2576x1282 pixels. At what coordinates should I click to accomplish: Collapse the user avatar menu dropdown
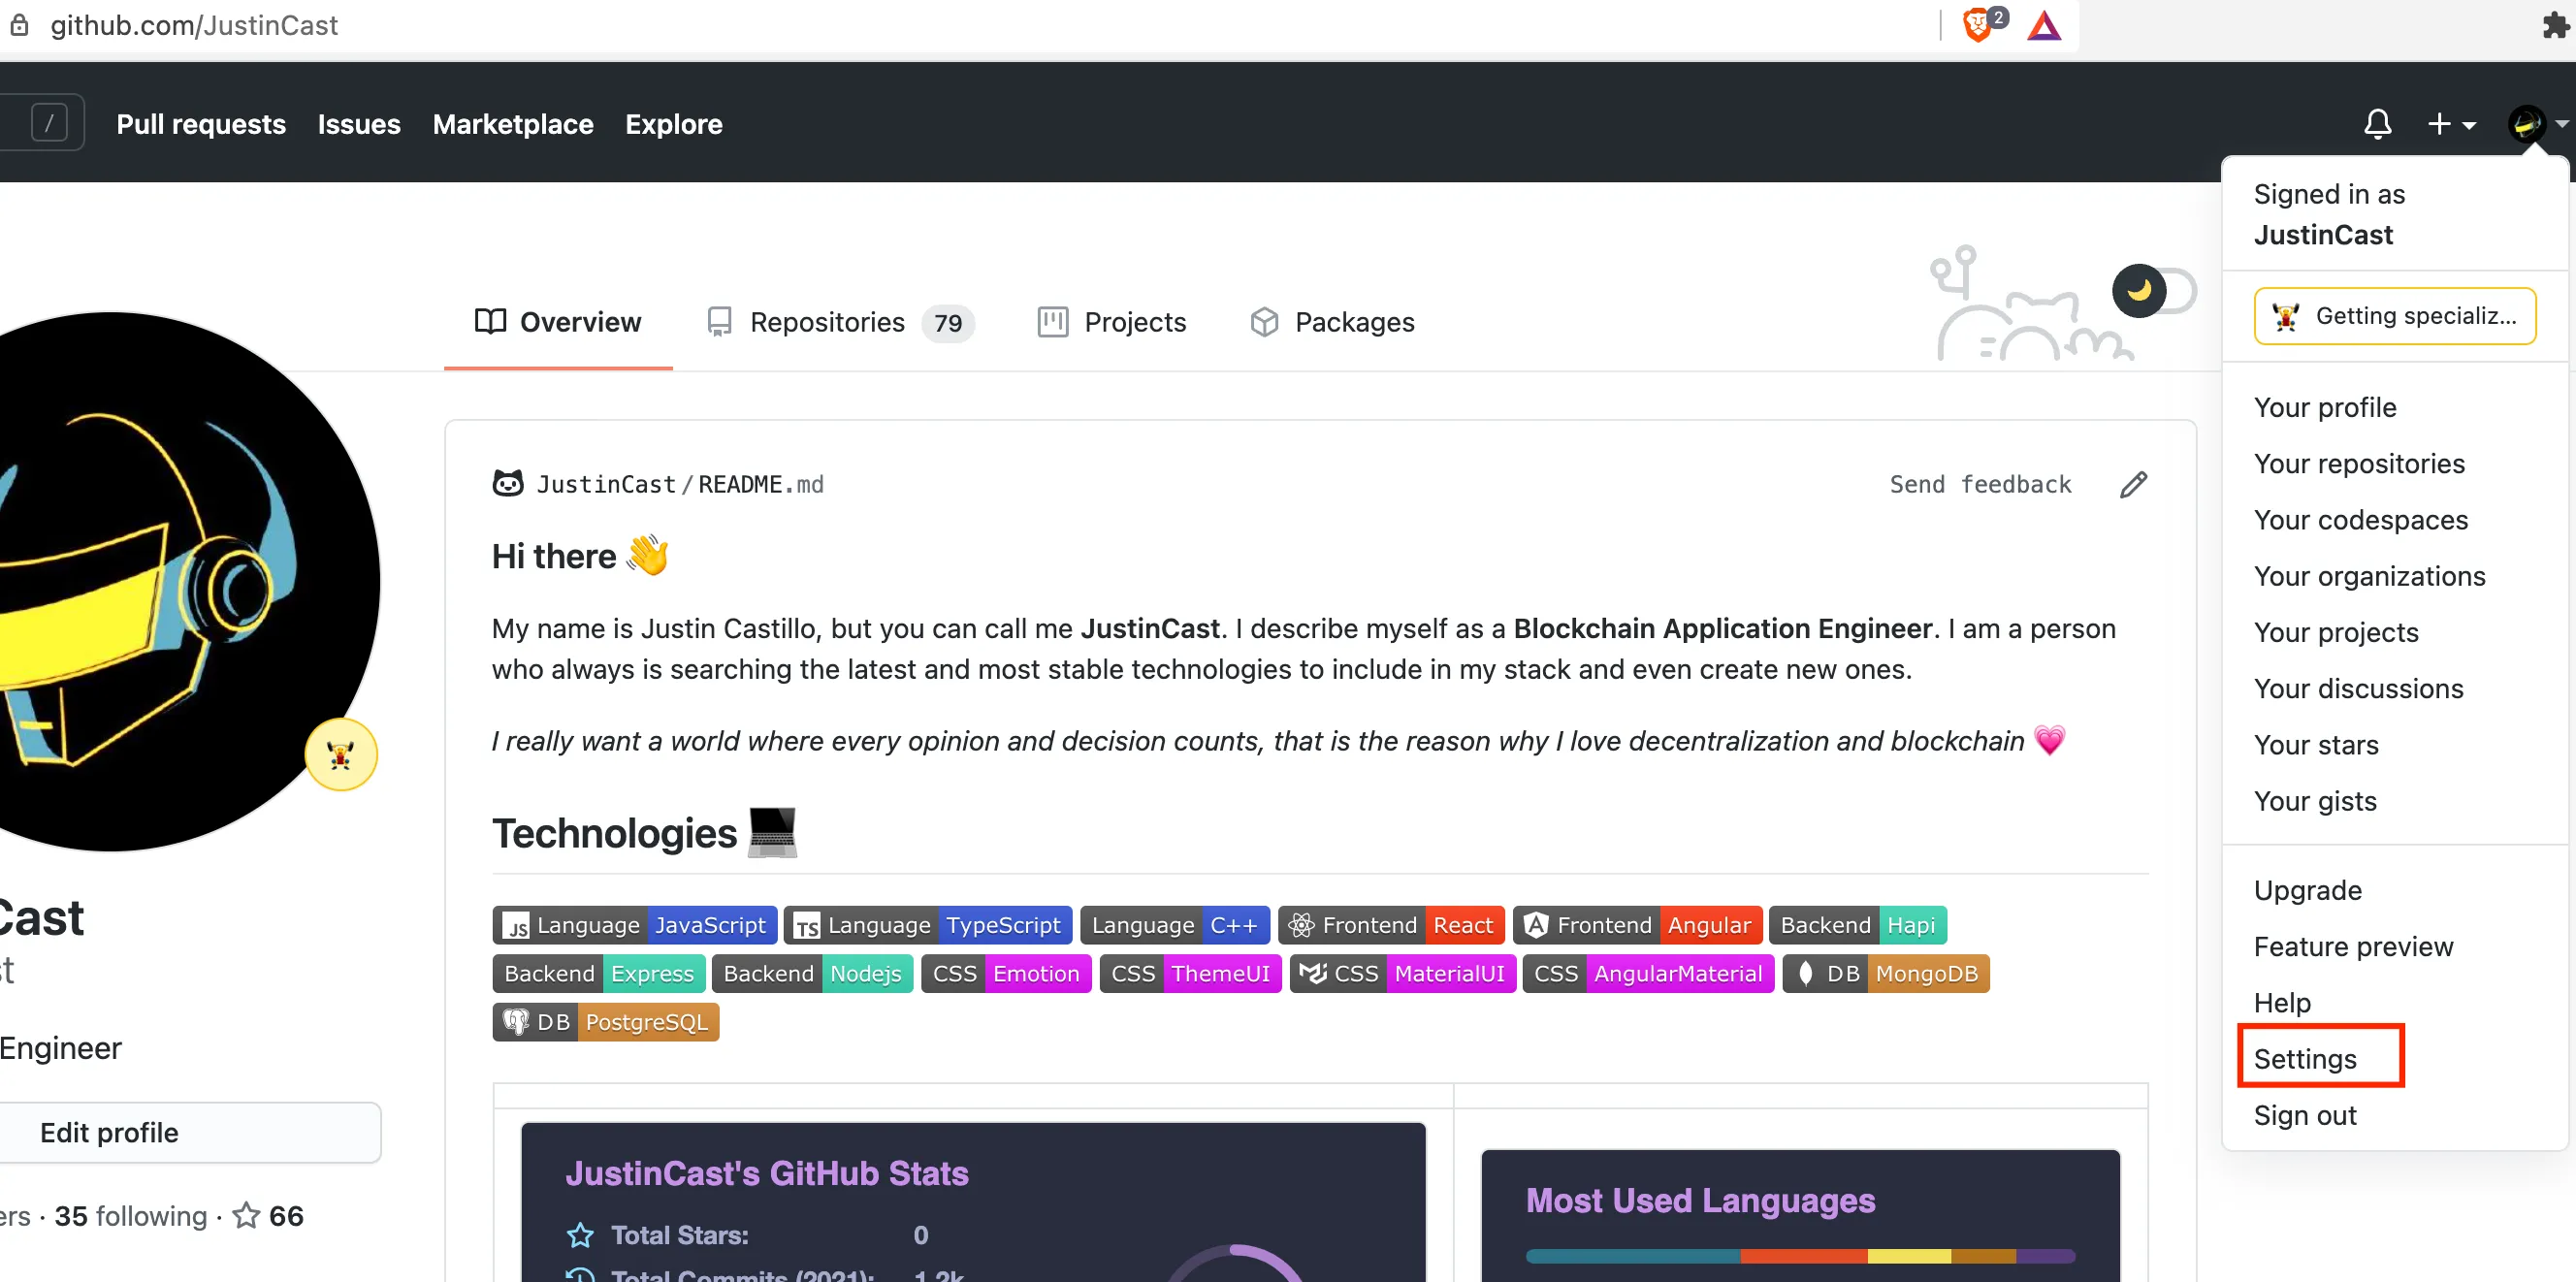(x=2537, y=124)
